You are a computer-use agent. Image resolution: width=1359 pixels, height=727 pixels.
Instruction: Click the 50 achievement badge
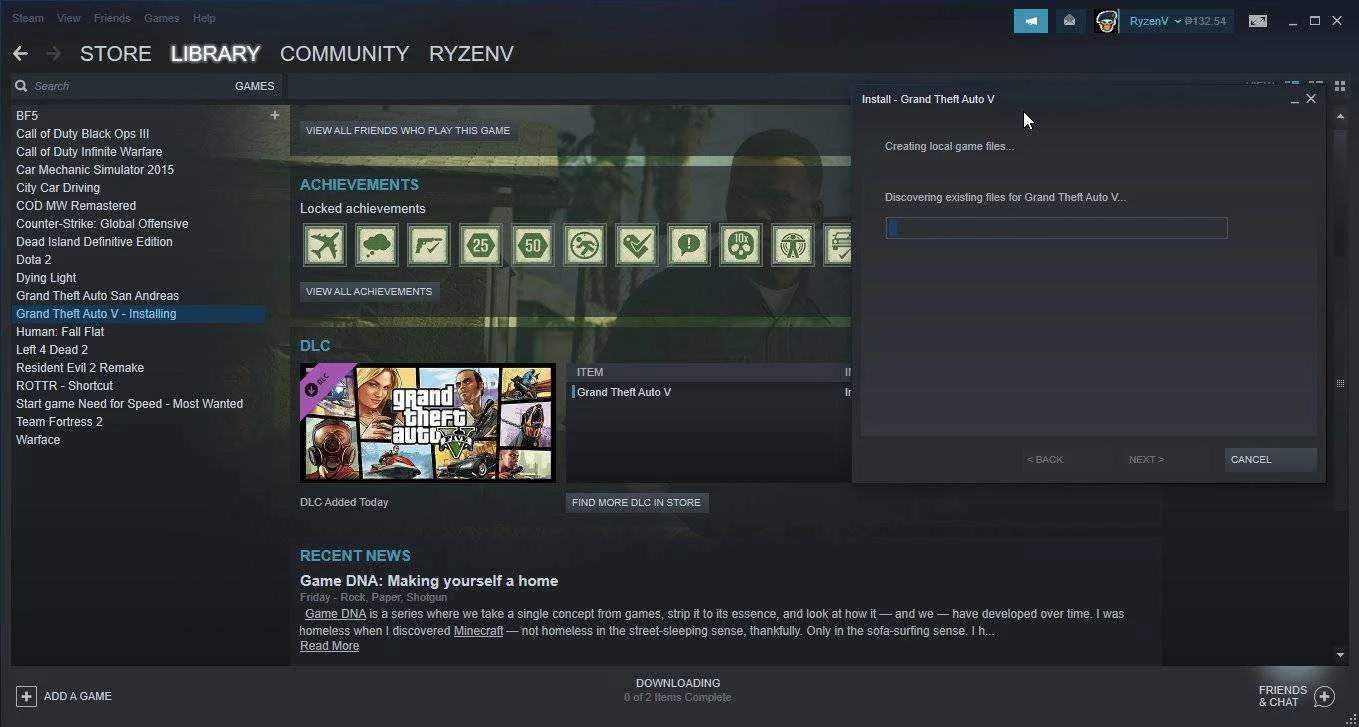[x=532, y=245]
